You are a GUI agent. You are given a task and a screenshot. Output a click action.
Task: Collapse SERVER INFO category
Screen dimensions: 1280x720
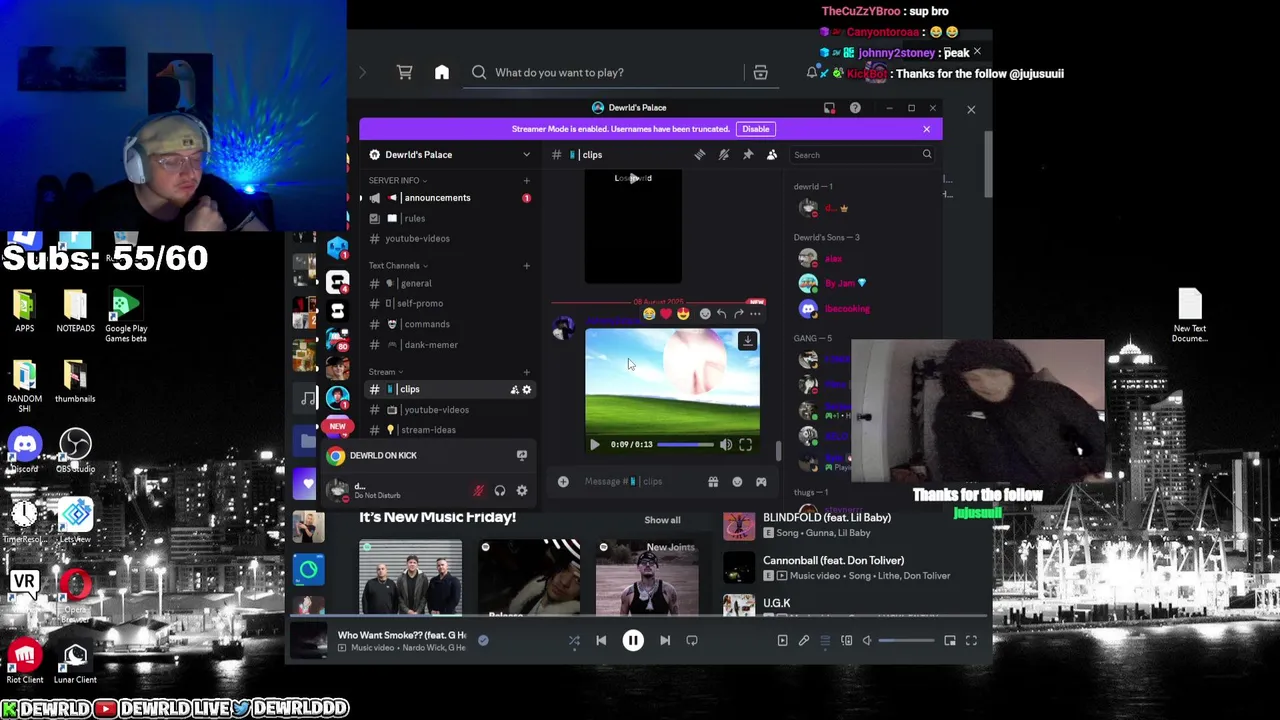(397, 181)
